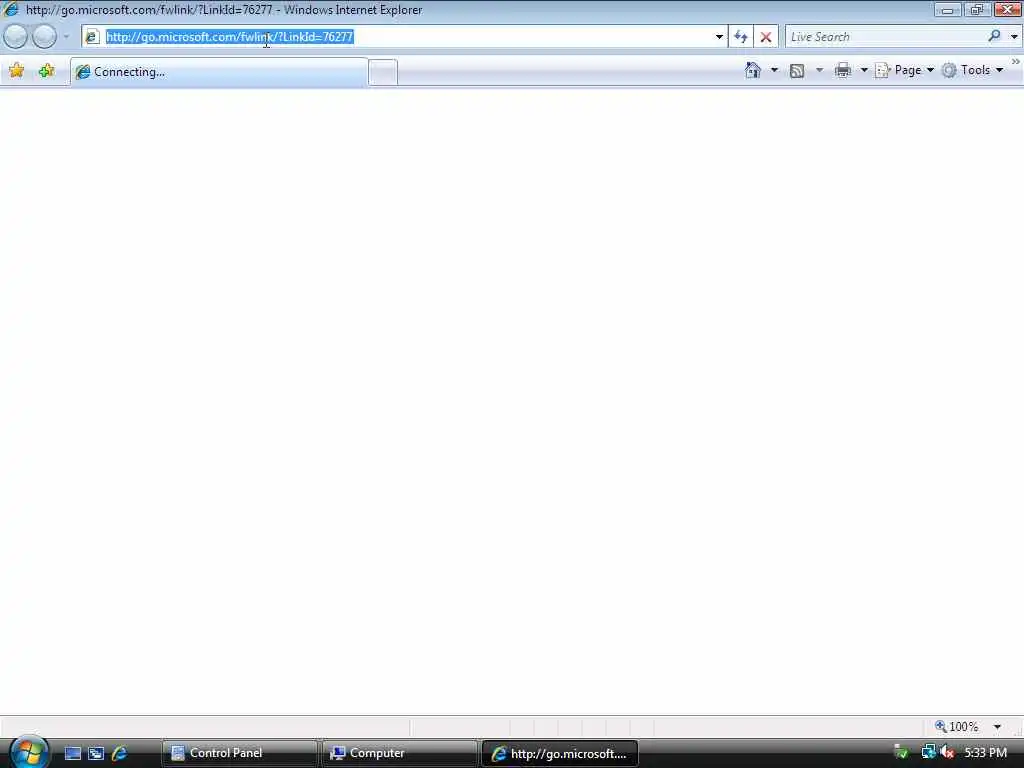Expand the Print dropdown arrow

[x=863, y=70]
